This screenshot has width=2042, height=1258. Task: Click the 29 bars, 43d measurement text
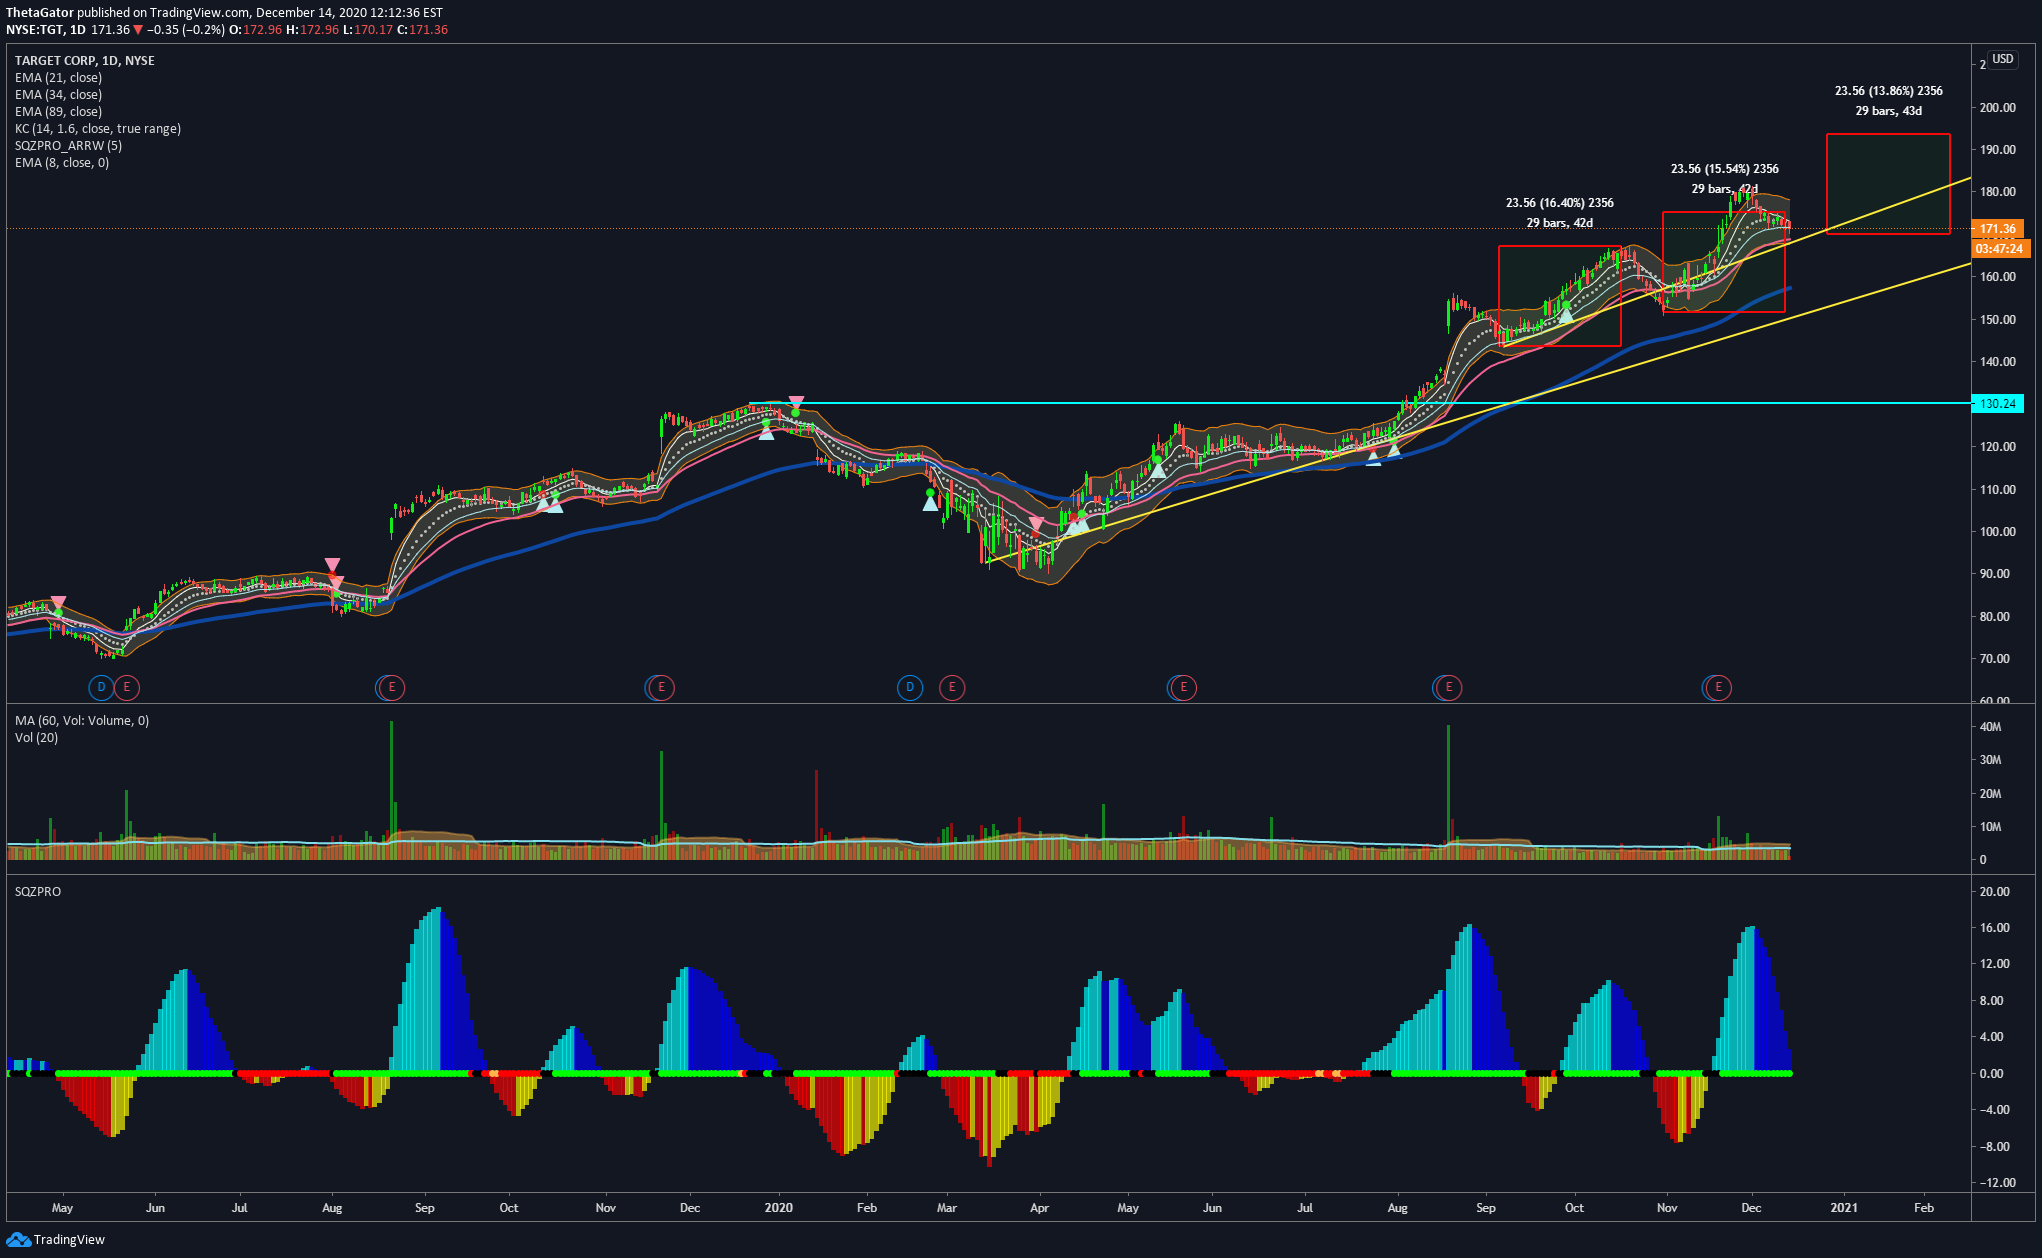[1889, 111]
